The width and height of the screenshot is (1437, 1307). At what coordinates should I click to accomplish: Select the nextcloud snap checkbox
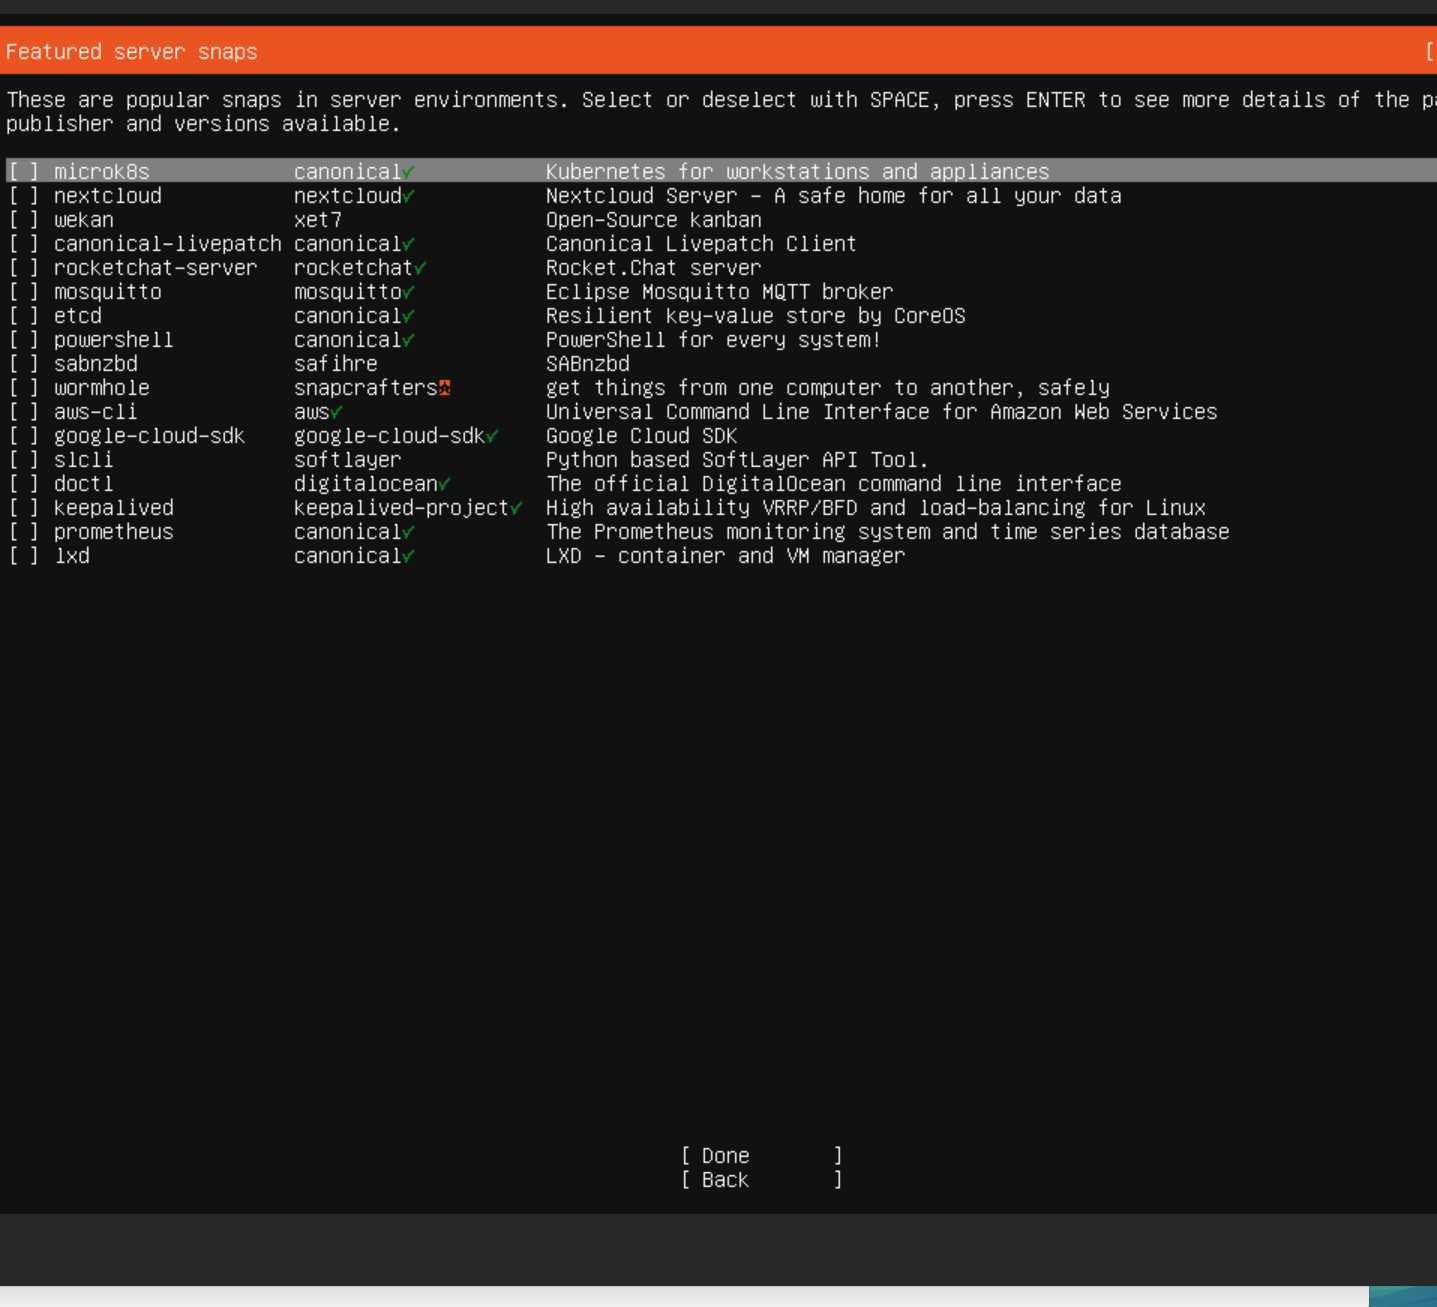pos(23,196)
